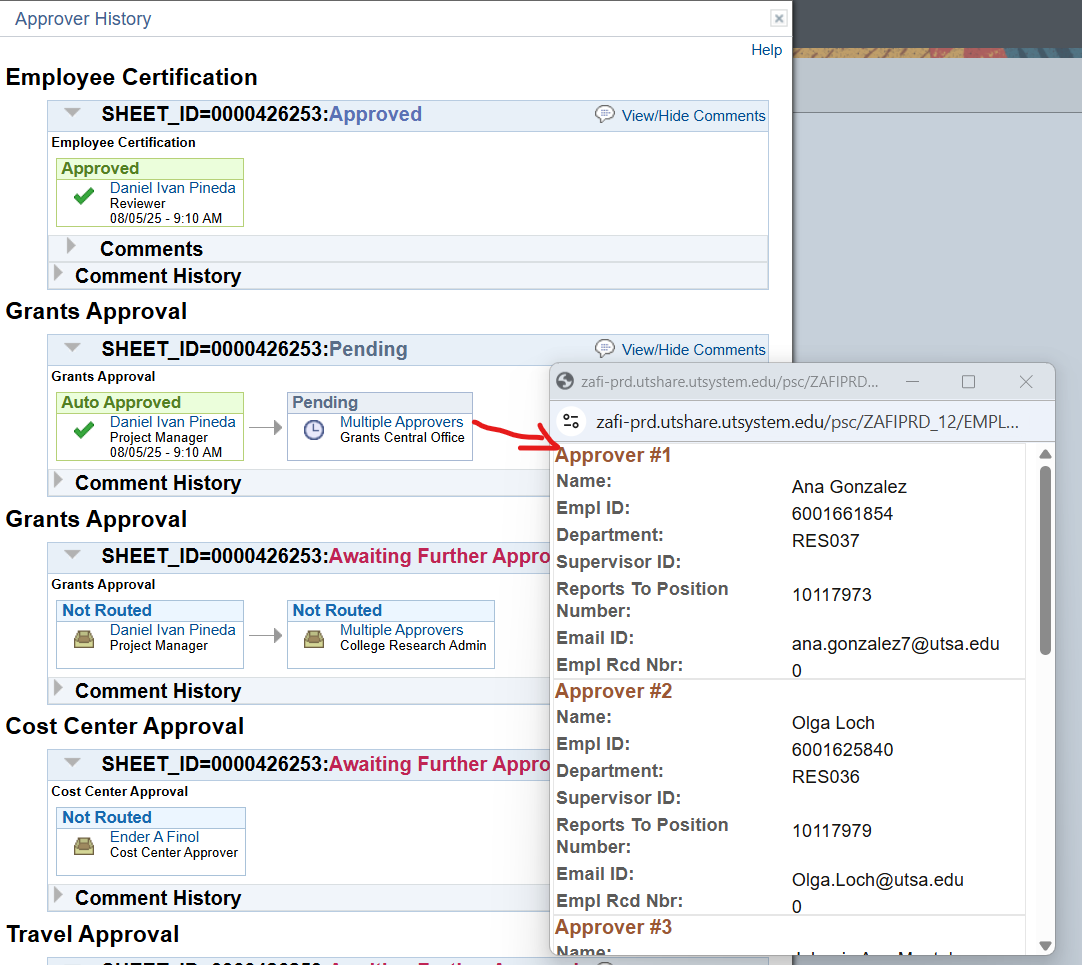Click View/Hide Comments in Employee Certification
This screenshot has height=965, width=1082.
pos(693,115)
